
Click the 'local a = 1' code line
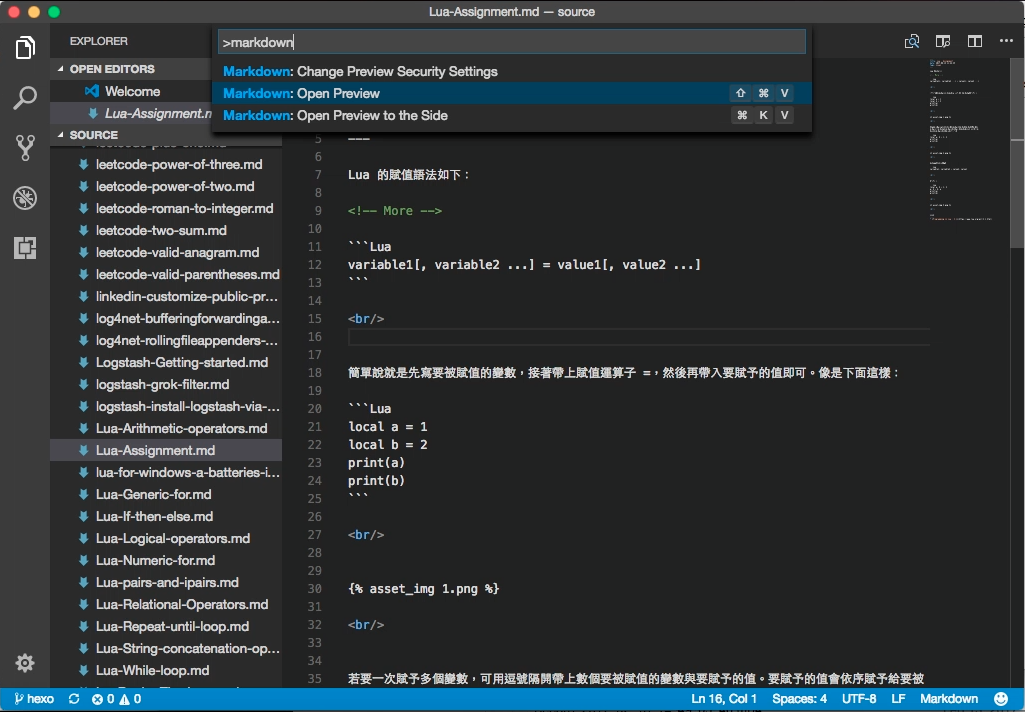coord(388,427)
